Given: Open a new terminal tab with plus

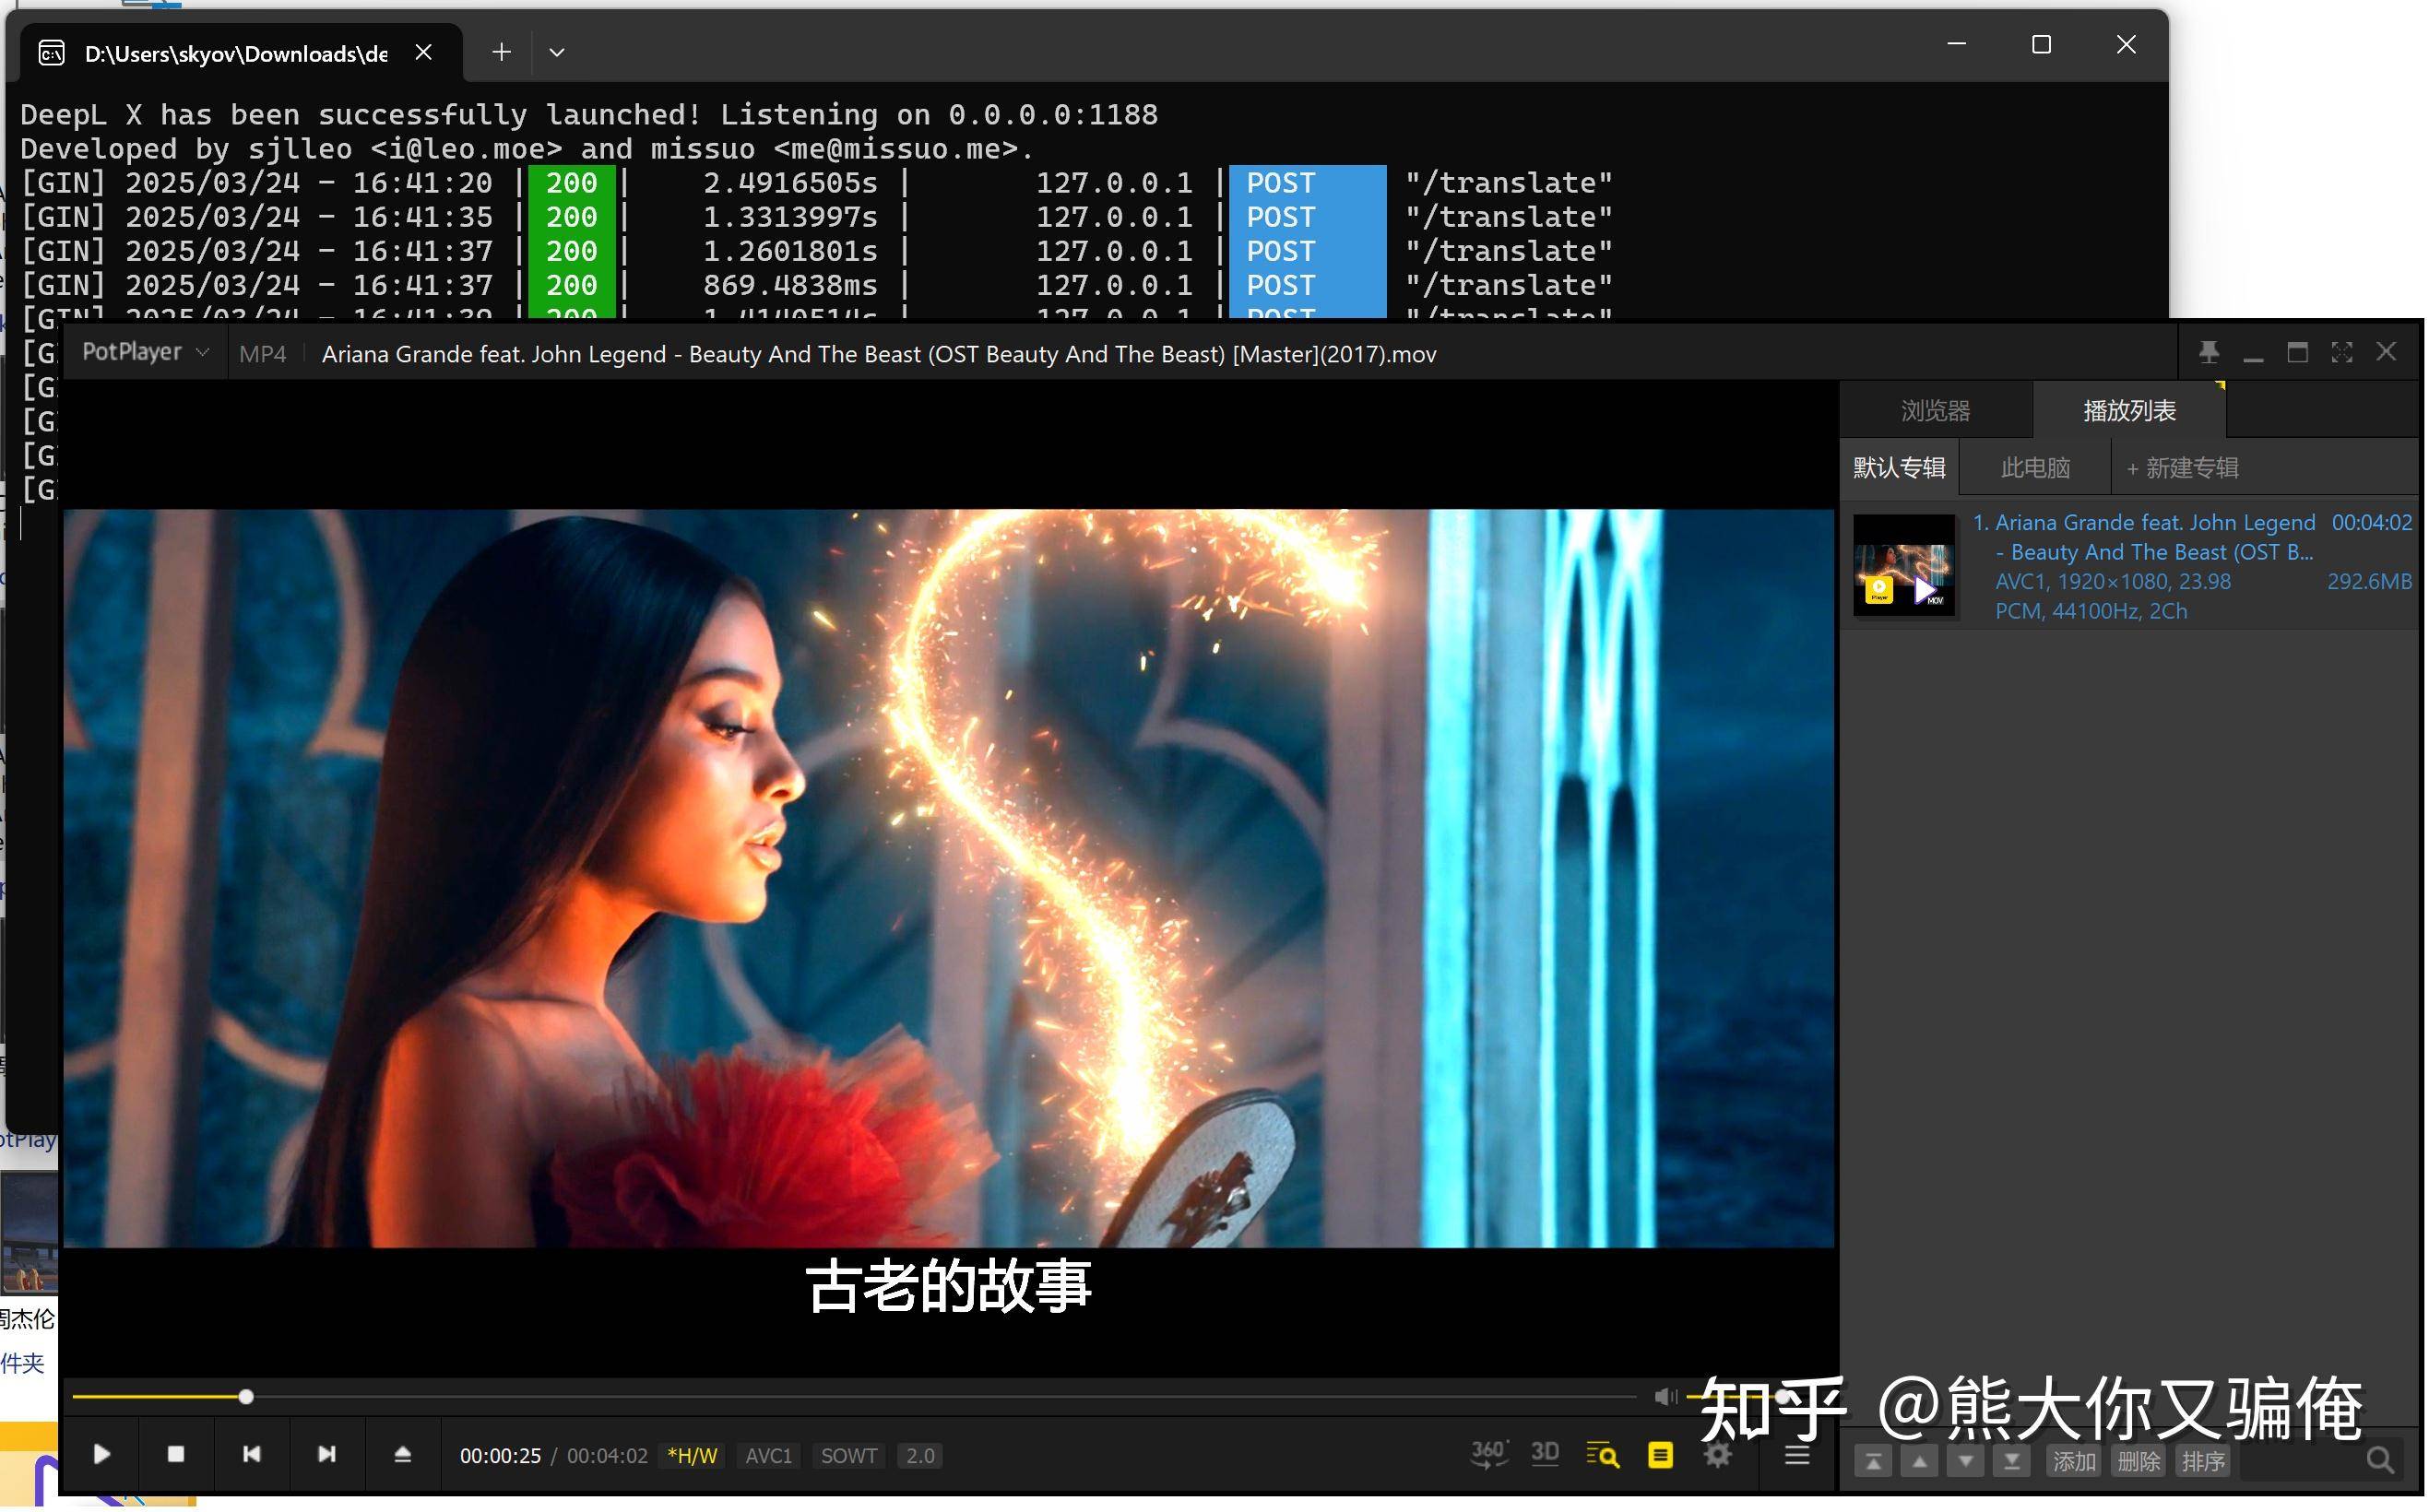Looking at the screenshot, I should pos(501,52).
